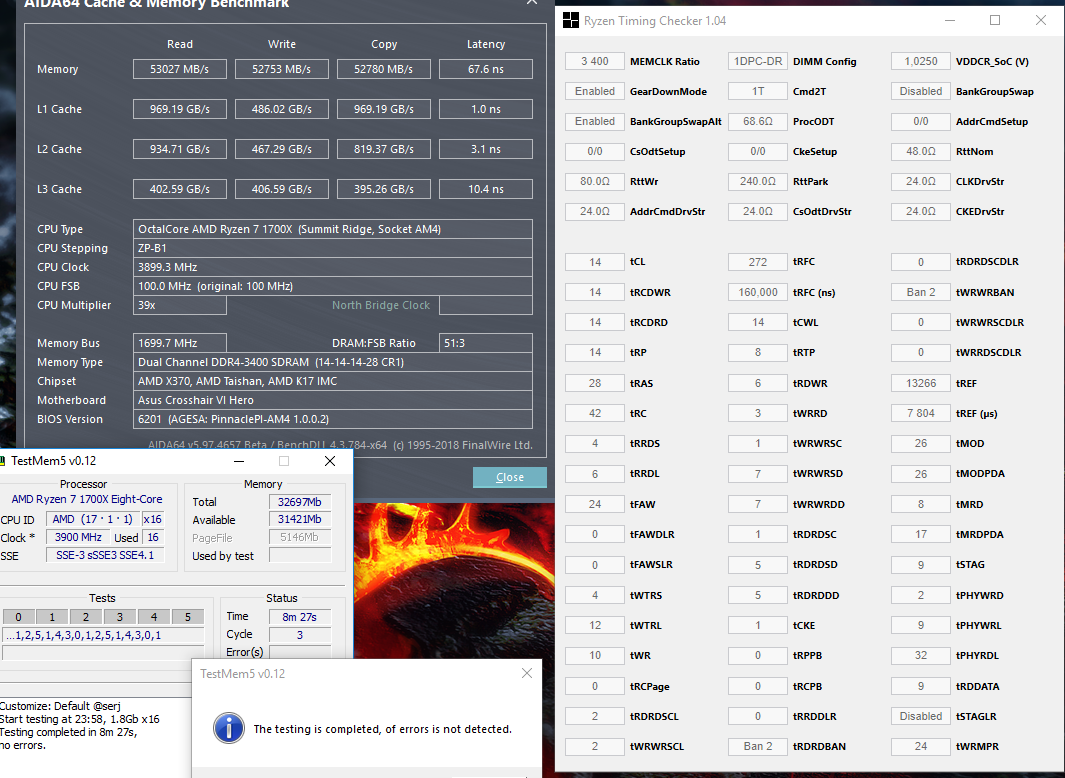This screenshot has width=1065, height=778.
Task: Select test button 5 in TestMem5
Action: point(188,617)
